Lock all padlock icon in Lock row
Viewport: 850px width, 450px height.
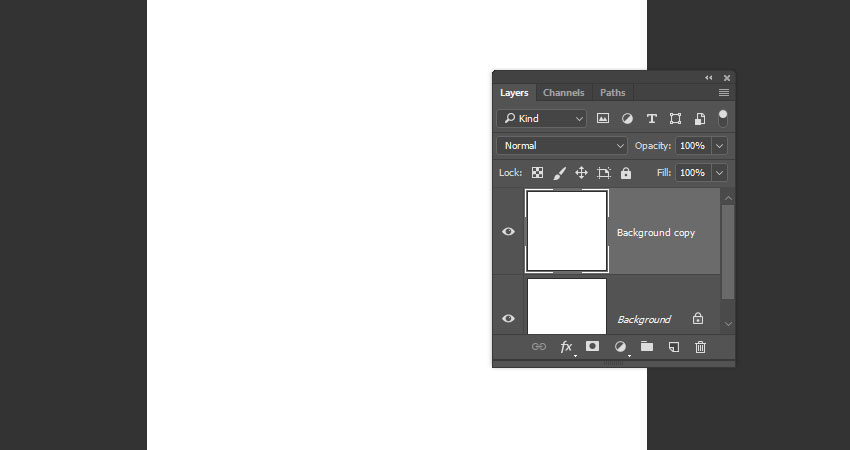[x=626, y=173]
